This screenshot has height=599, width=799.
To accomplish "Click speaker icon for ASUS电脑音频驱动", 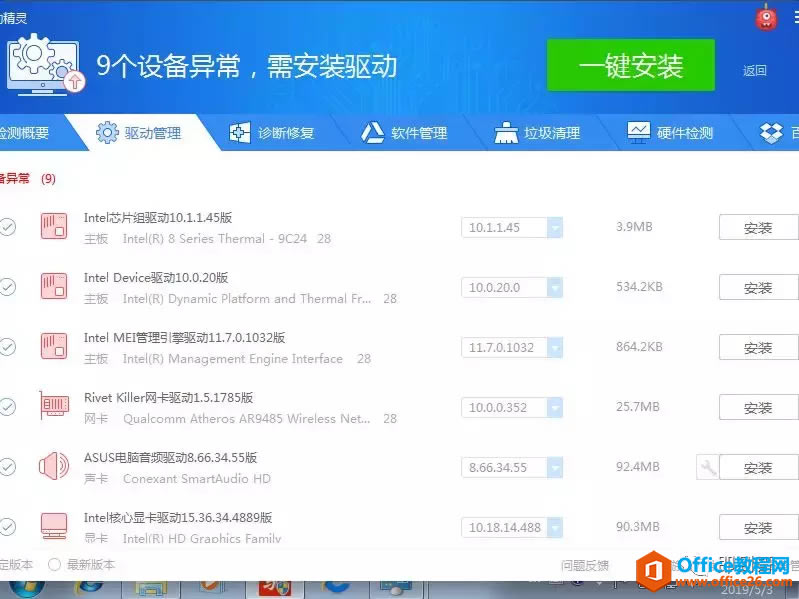I will point(54,466).
